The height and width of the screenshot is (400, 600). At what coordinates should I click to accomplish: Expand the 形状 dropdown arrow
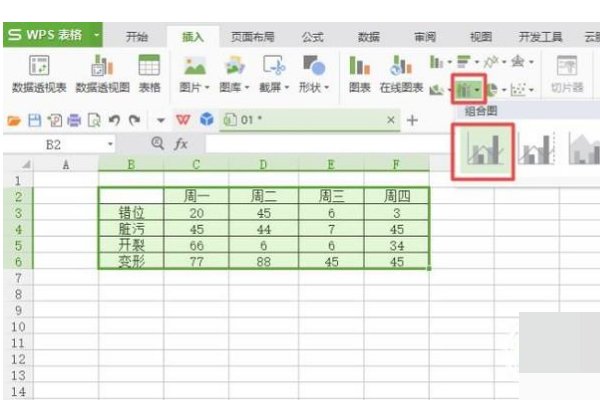click(326, 88)
